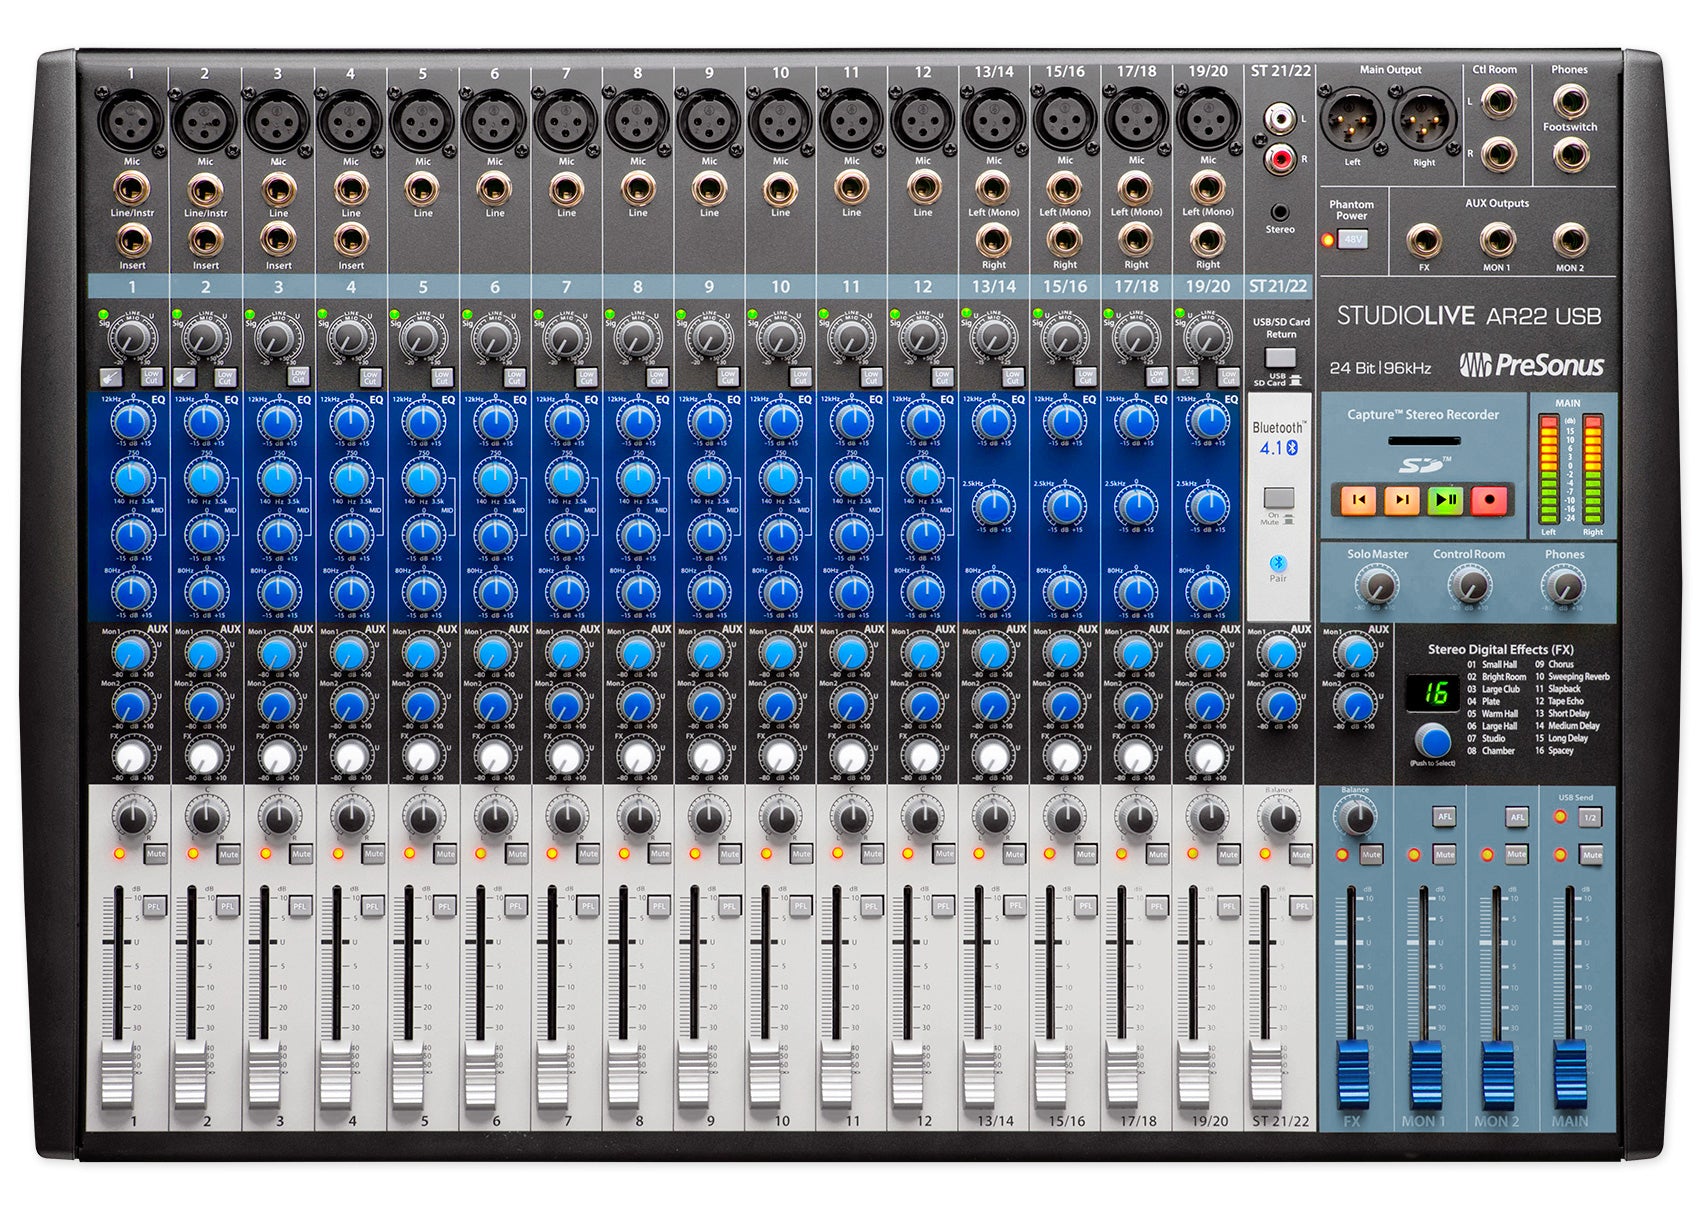The width and height of the screenshot is (1700, 1206).
Task: Click the Footswitch jack
Action: tap(1570, 155)
